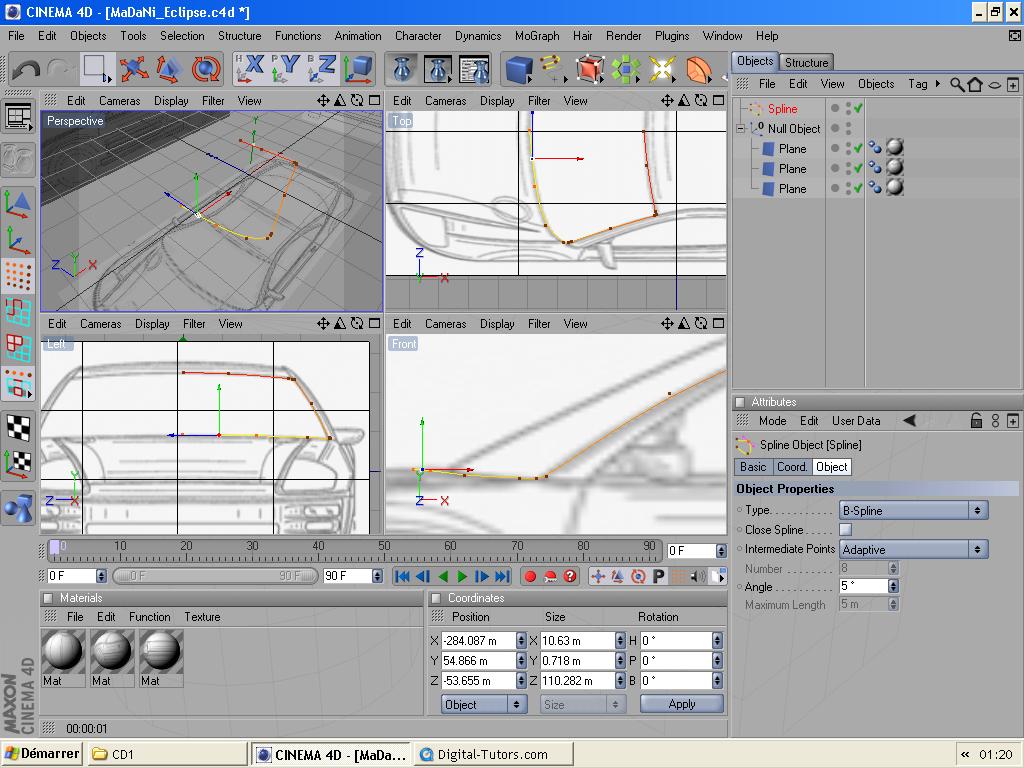Viewport: 1024px width, 768px height.
Task: Click the Angle value stepper arrows
Action: pyautogui.click(x=893, y=586)
